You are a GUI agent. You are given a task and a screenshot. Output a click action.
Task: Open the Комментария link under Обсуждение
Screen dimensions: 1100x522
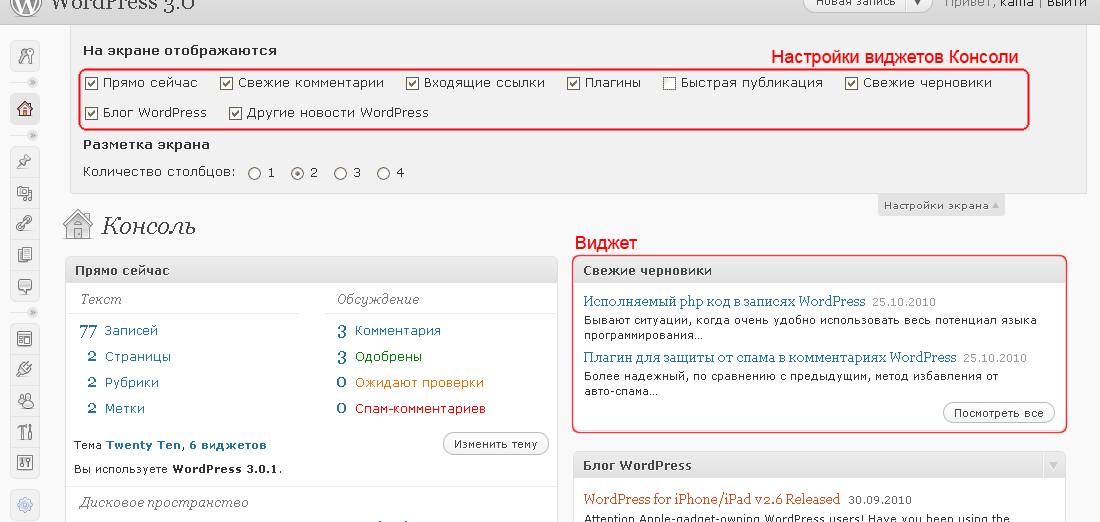point(398,330)
